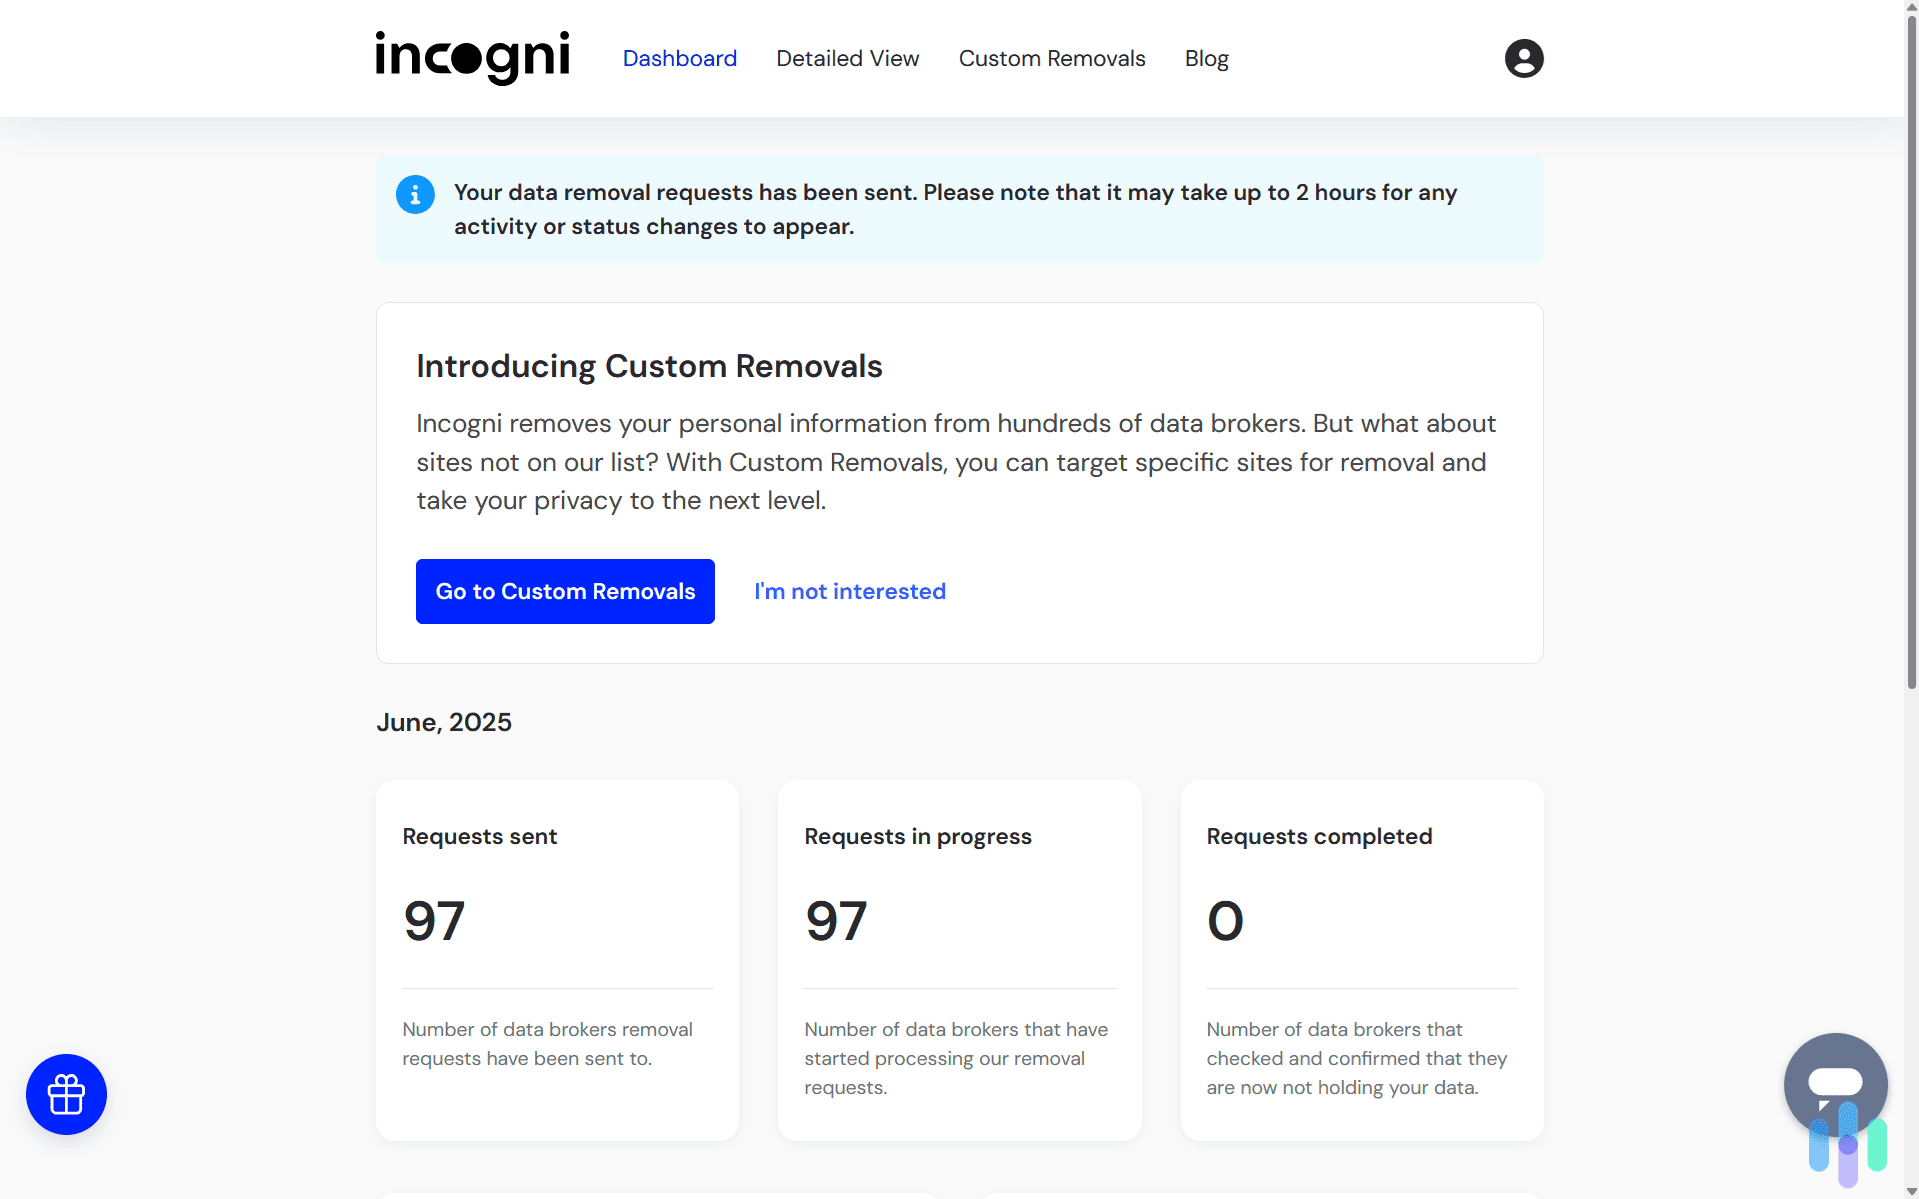Open the gift referral icon
This screenshot has width=1919, height=1199.
(65, 1094)
